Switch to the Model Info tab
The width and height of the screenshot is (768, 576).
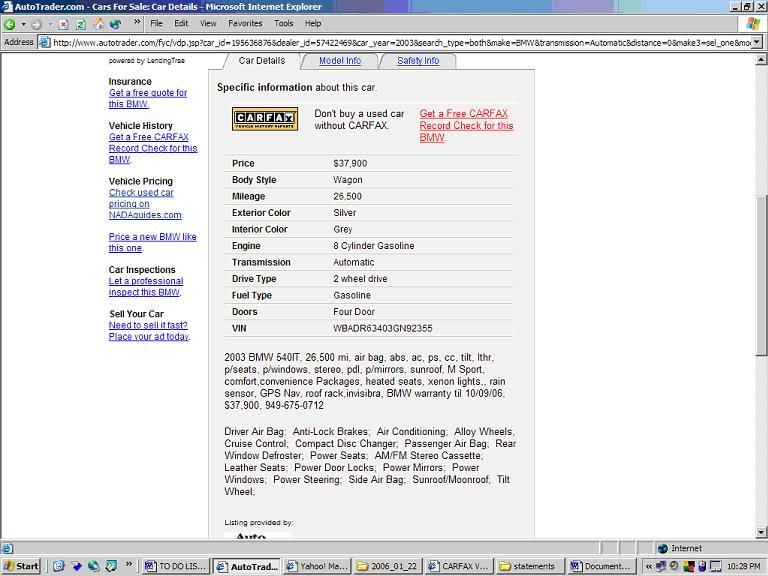pyautogui.click(x=340, y=61)
